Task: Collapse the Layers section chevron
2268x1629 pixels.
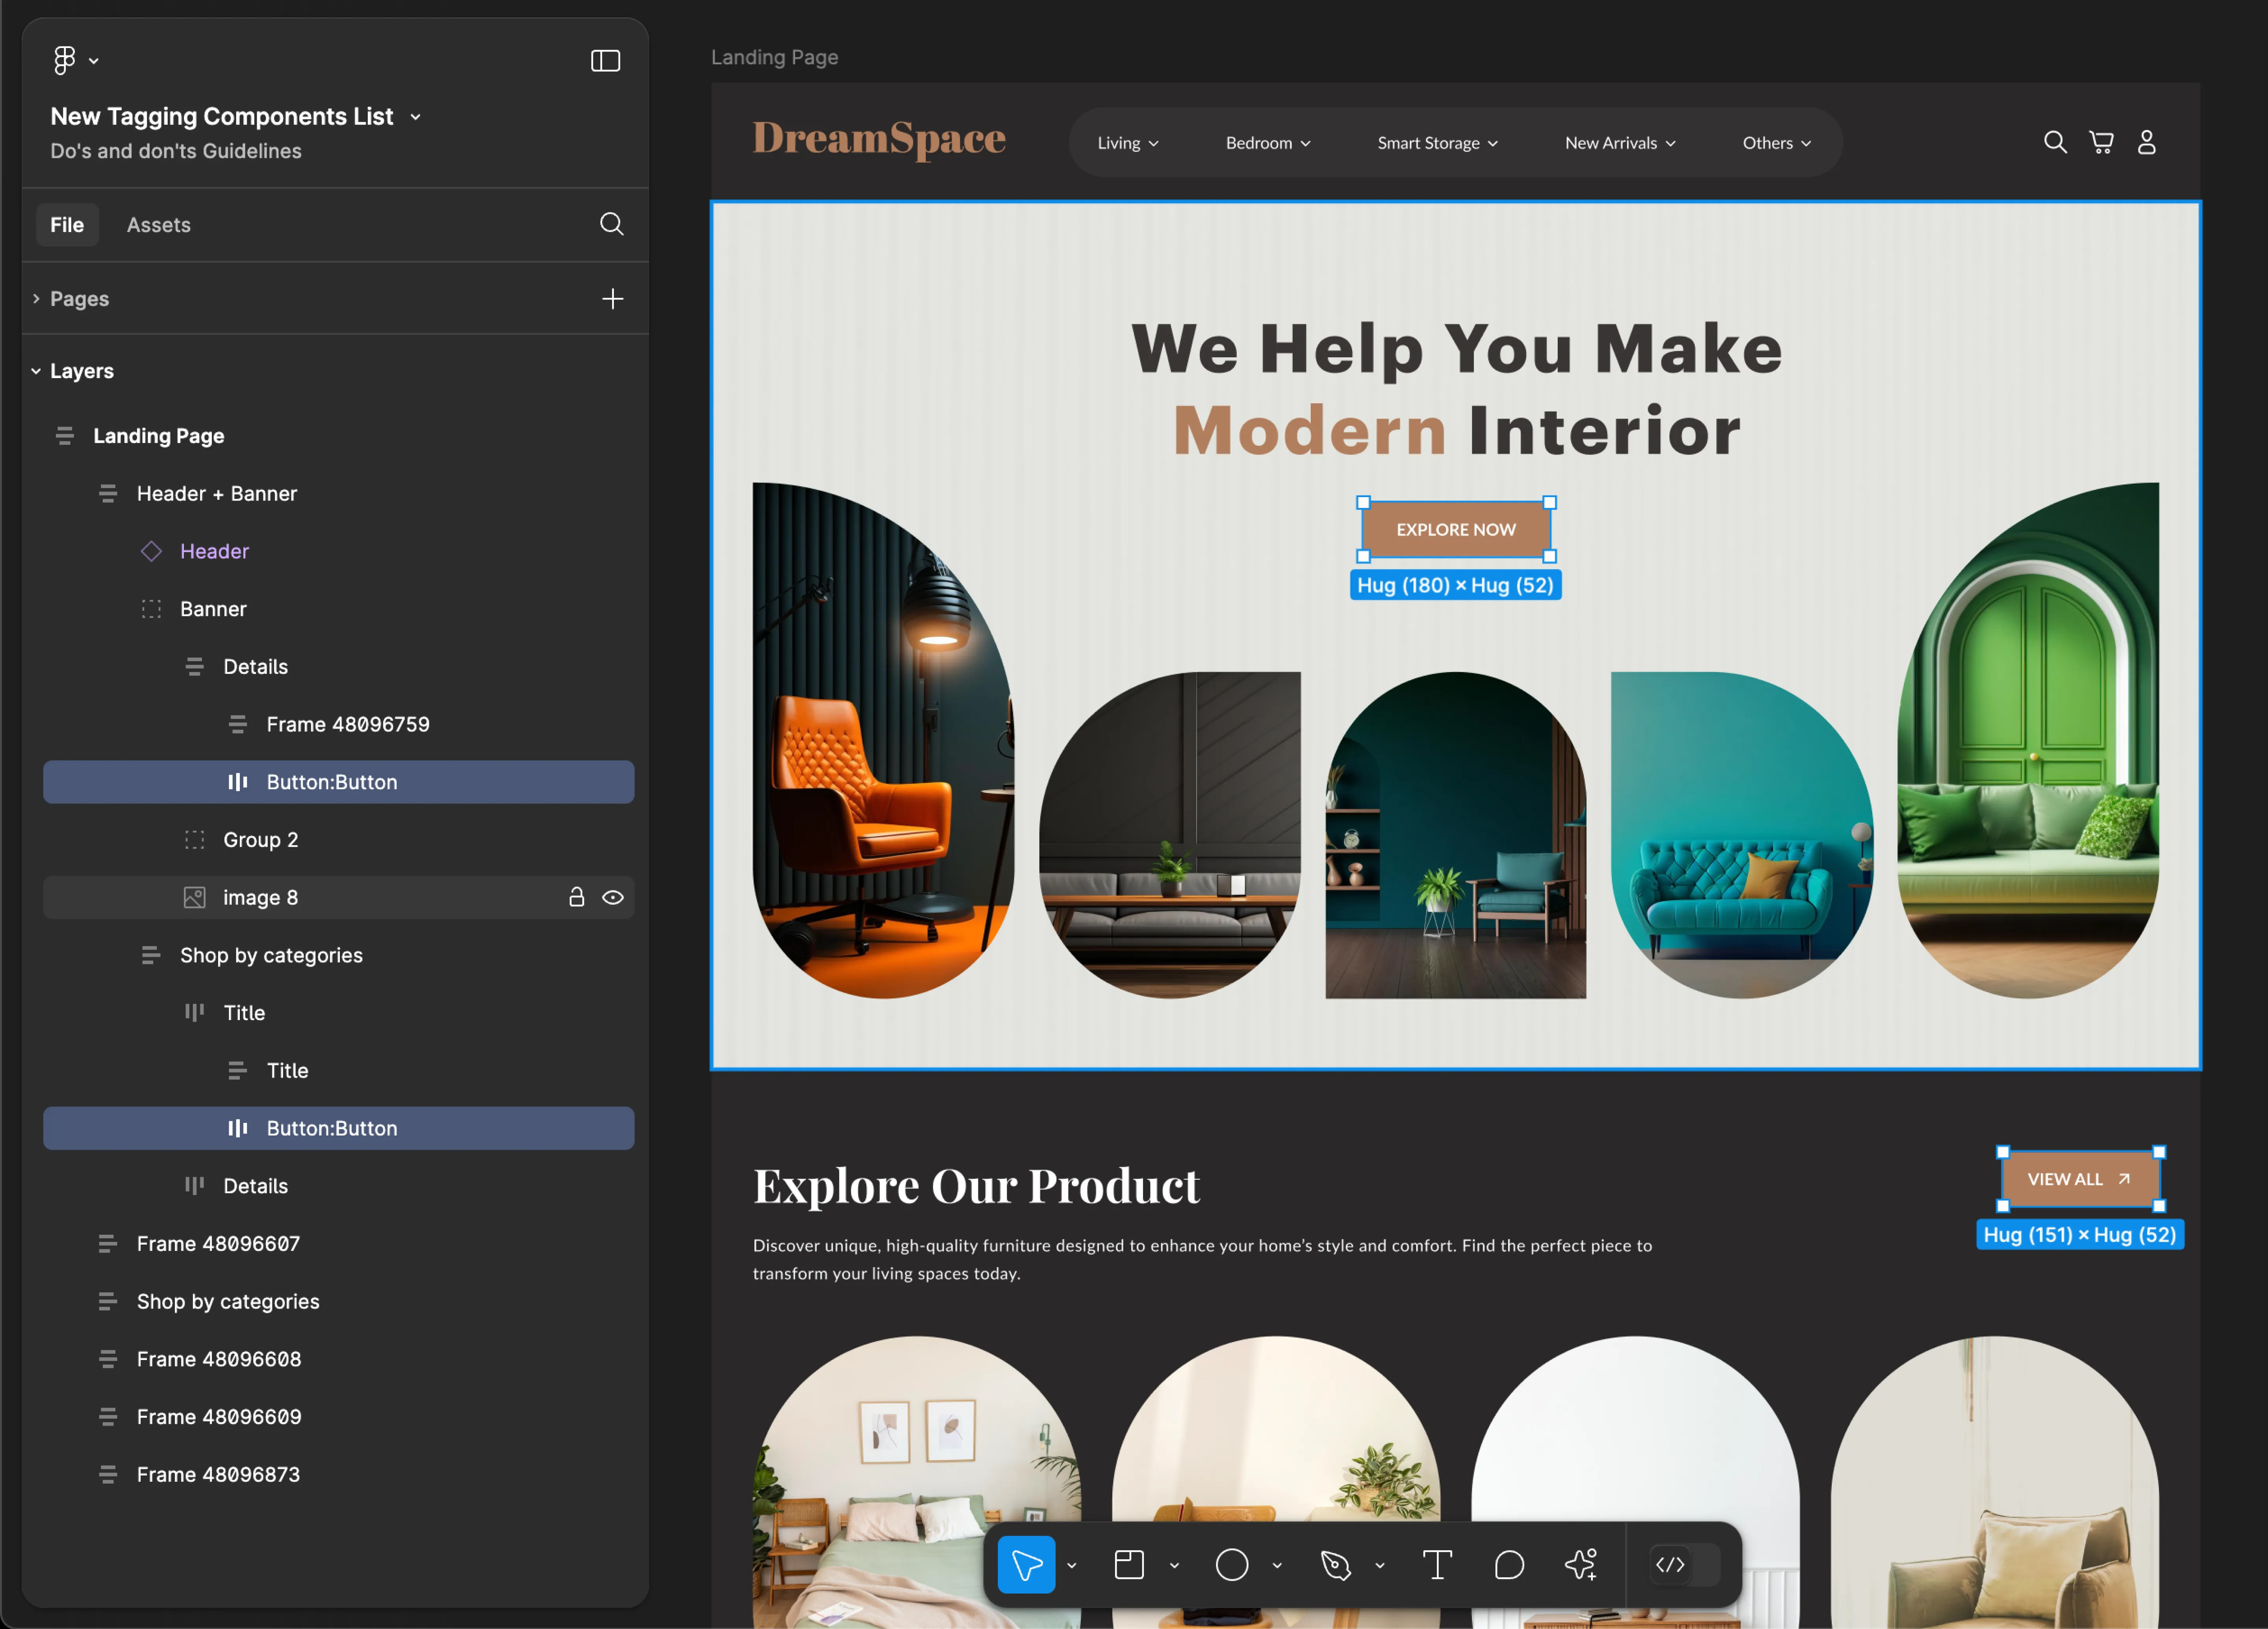Action: (36, 371)
